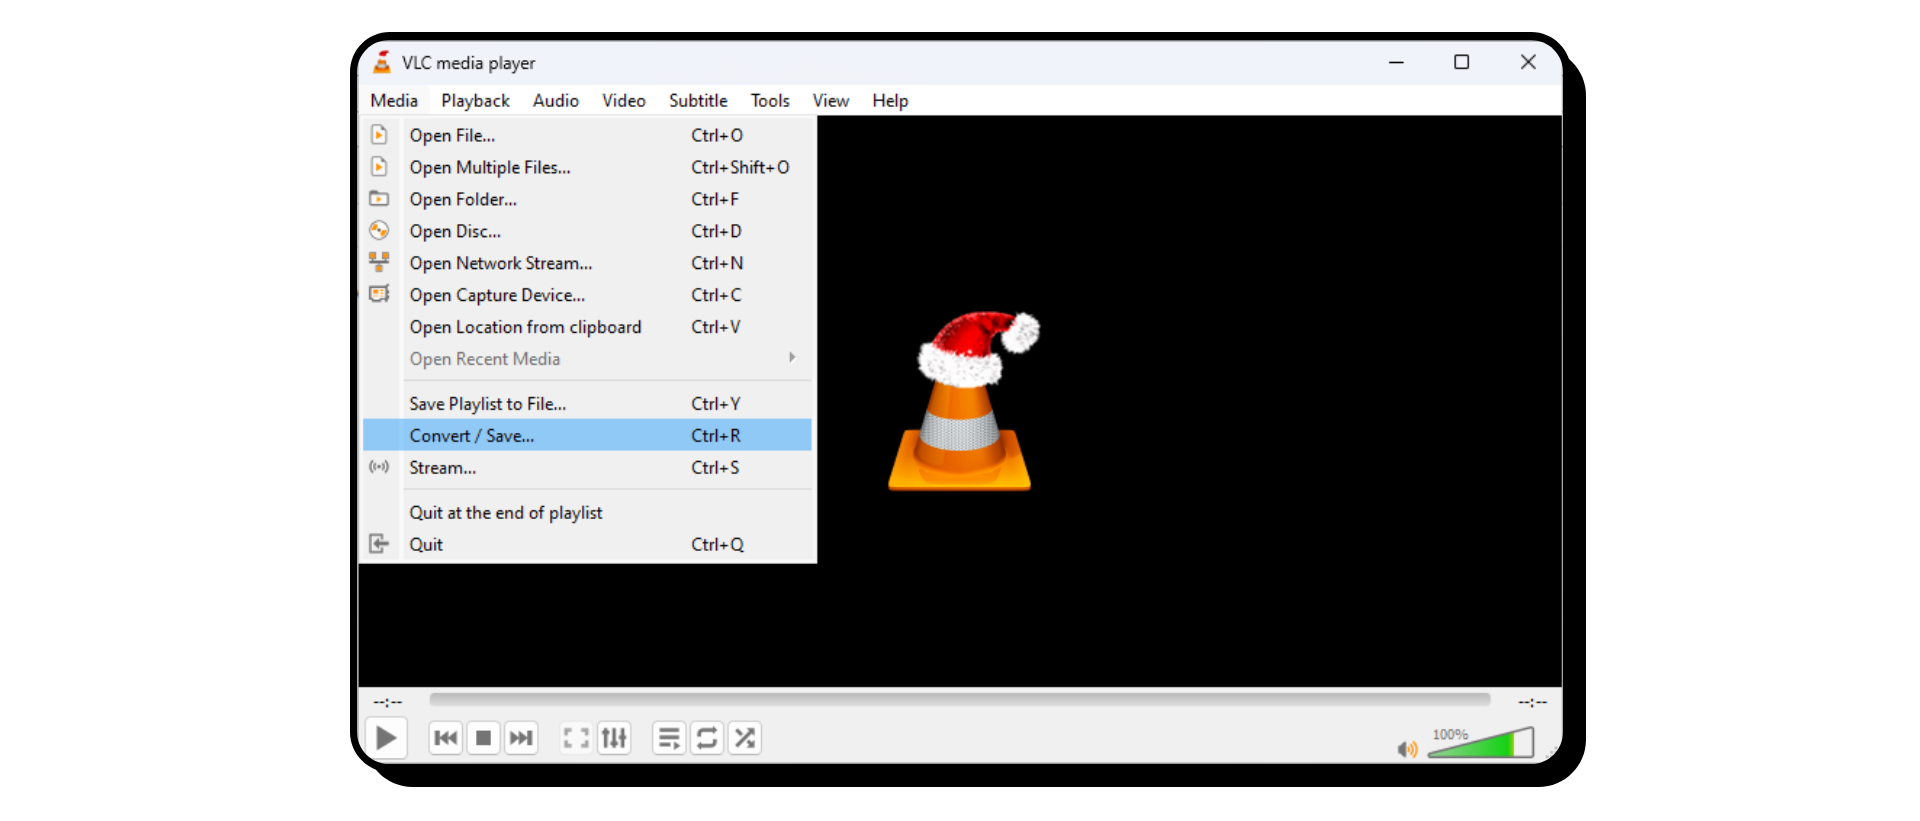Viewport: 1920px width, 821px height.
Task: Open Multiple Files icon in menu
Action: 379,167
